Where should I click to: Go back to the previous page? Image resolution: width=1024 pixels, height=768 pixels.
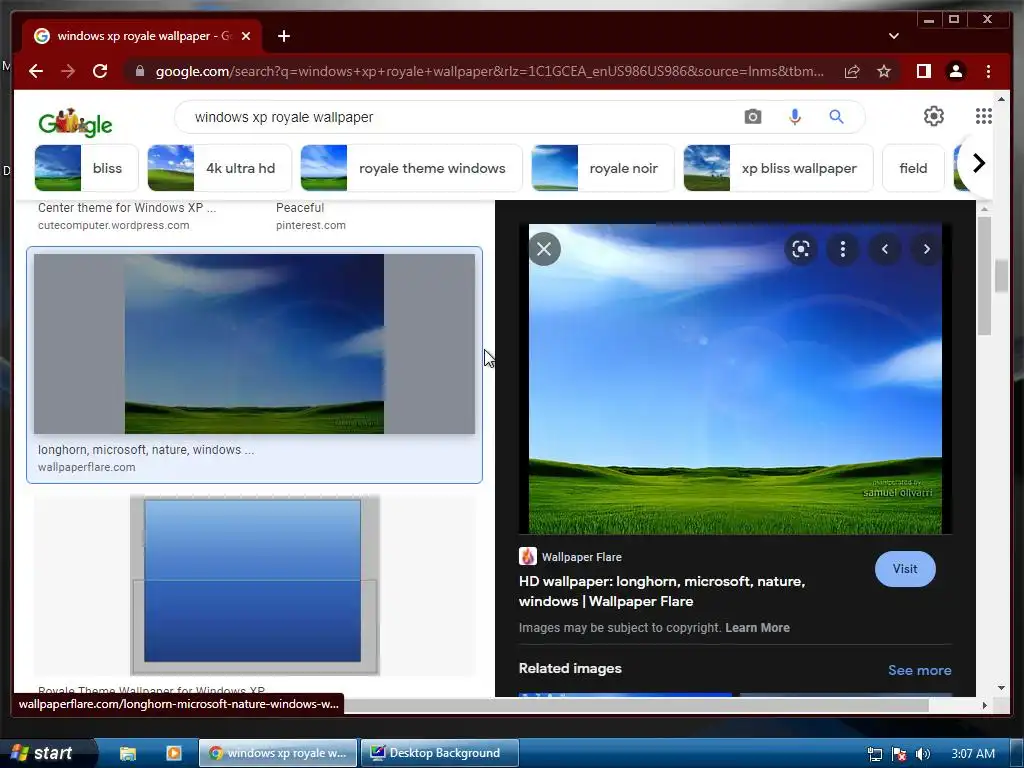pyautogui.click(x=36, y=71)
